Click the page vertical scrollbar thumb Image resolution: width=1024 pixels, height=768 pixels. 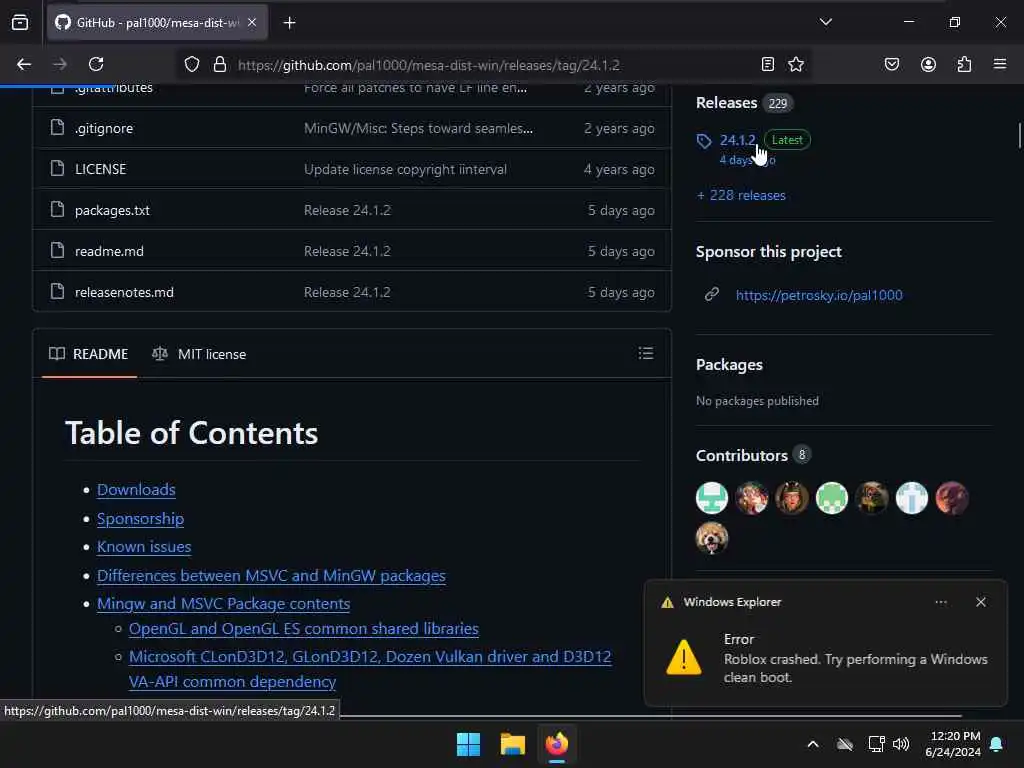[1019, 136]
